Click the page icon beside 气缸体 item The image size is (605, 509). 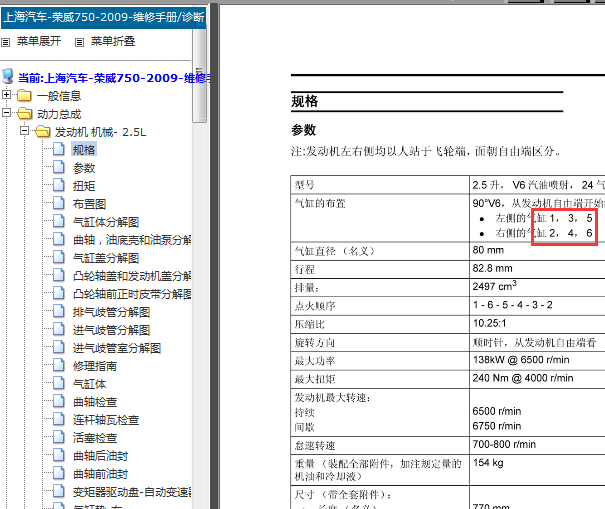point(59,383)
